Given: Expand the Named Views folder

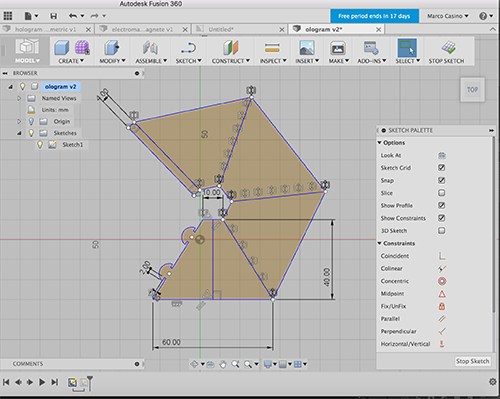Looking at the screenshot, I should pyautogui.click(x=19, y=98).
